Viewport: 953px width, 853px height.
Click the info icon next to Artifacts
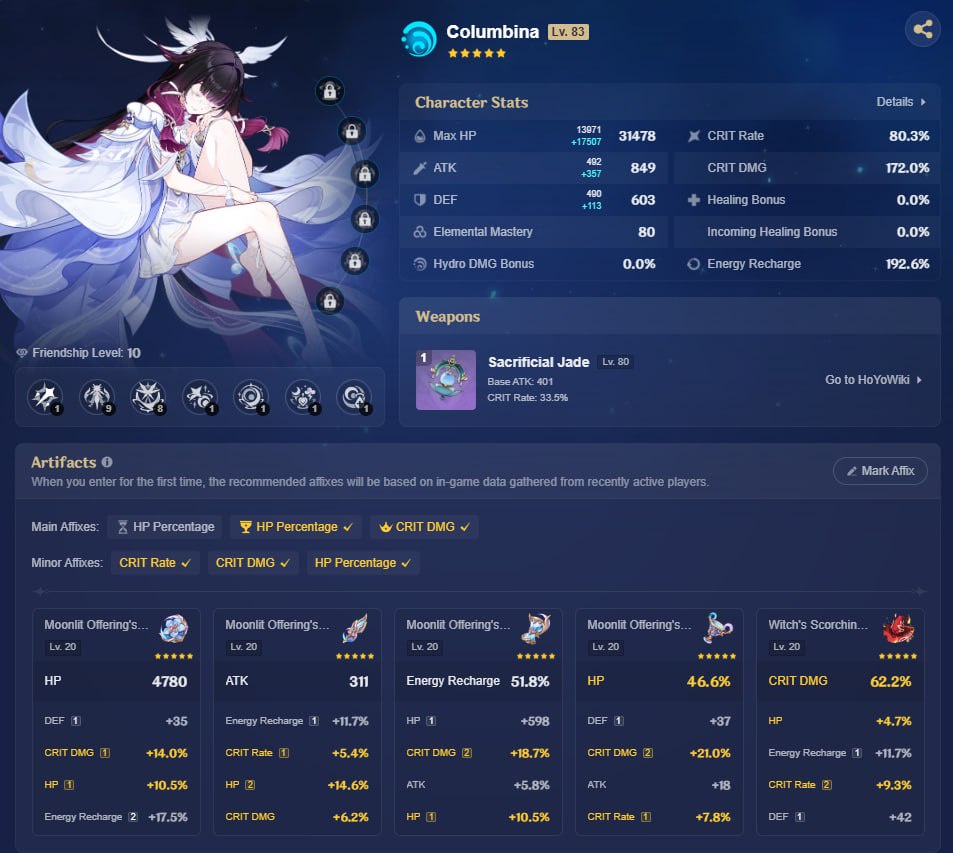click(x=107, y=462)
